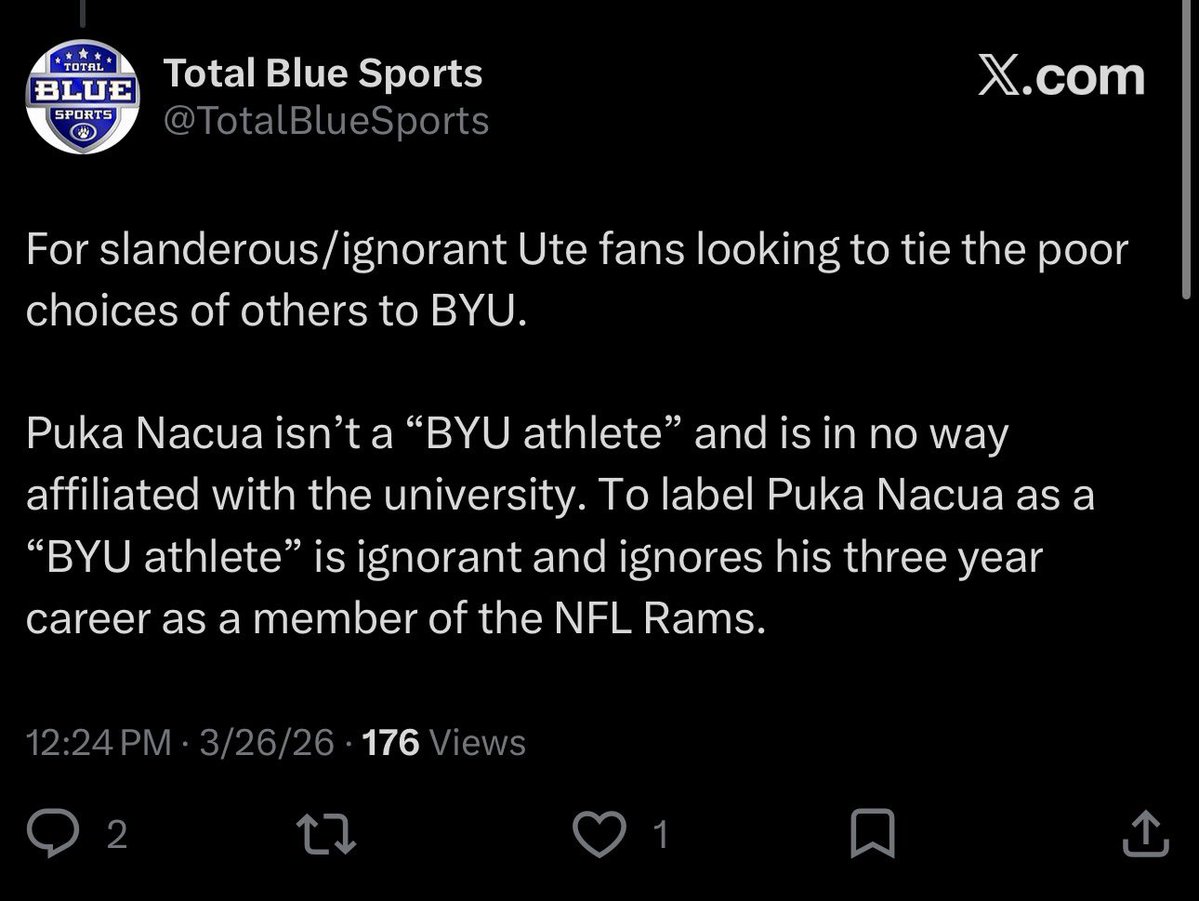Select the "Puka Nacua isn't a" paragraph

pos(561,525)
